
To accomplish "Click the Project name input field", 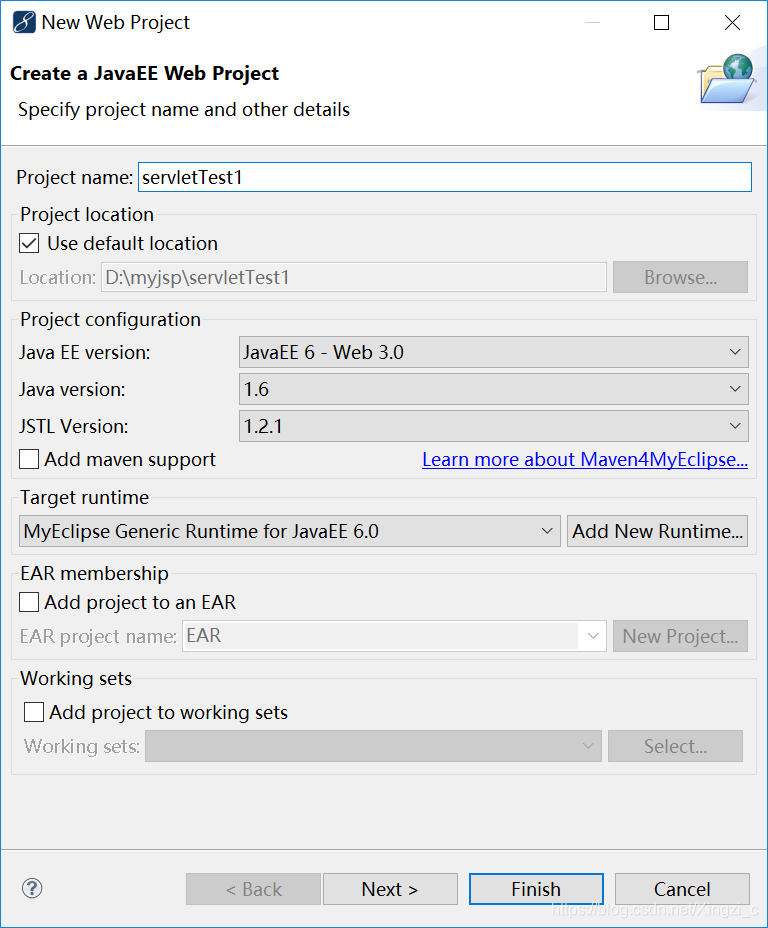I will [x=445, y=177].
